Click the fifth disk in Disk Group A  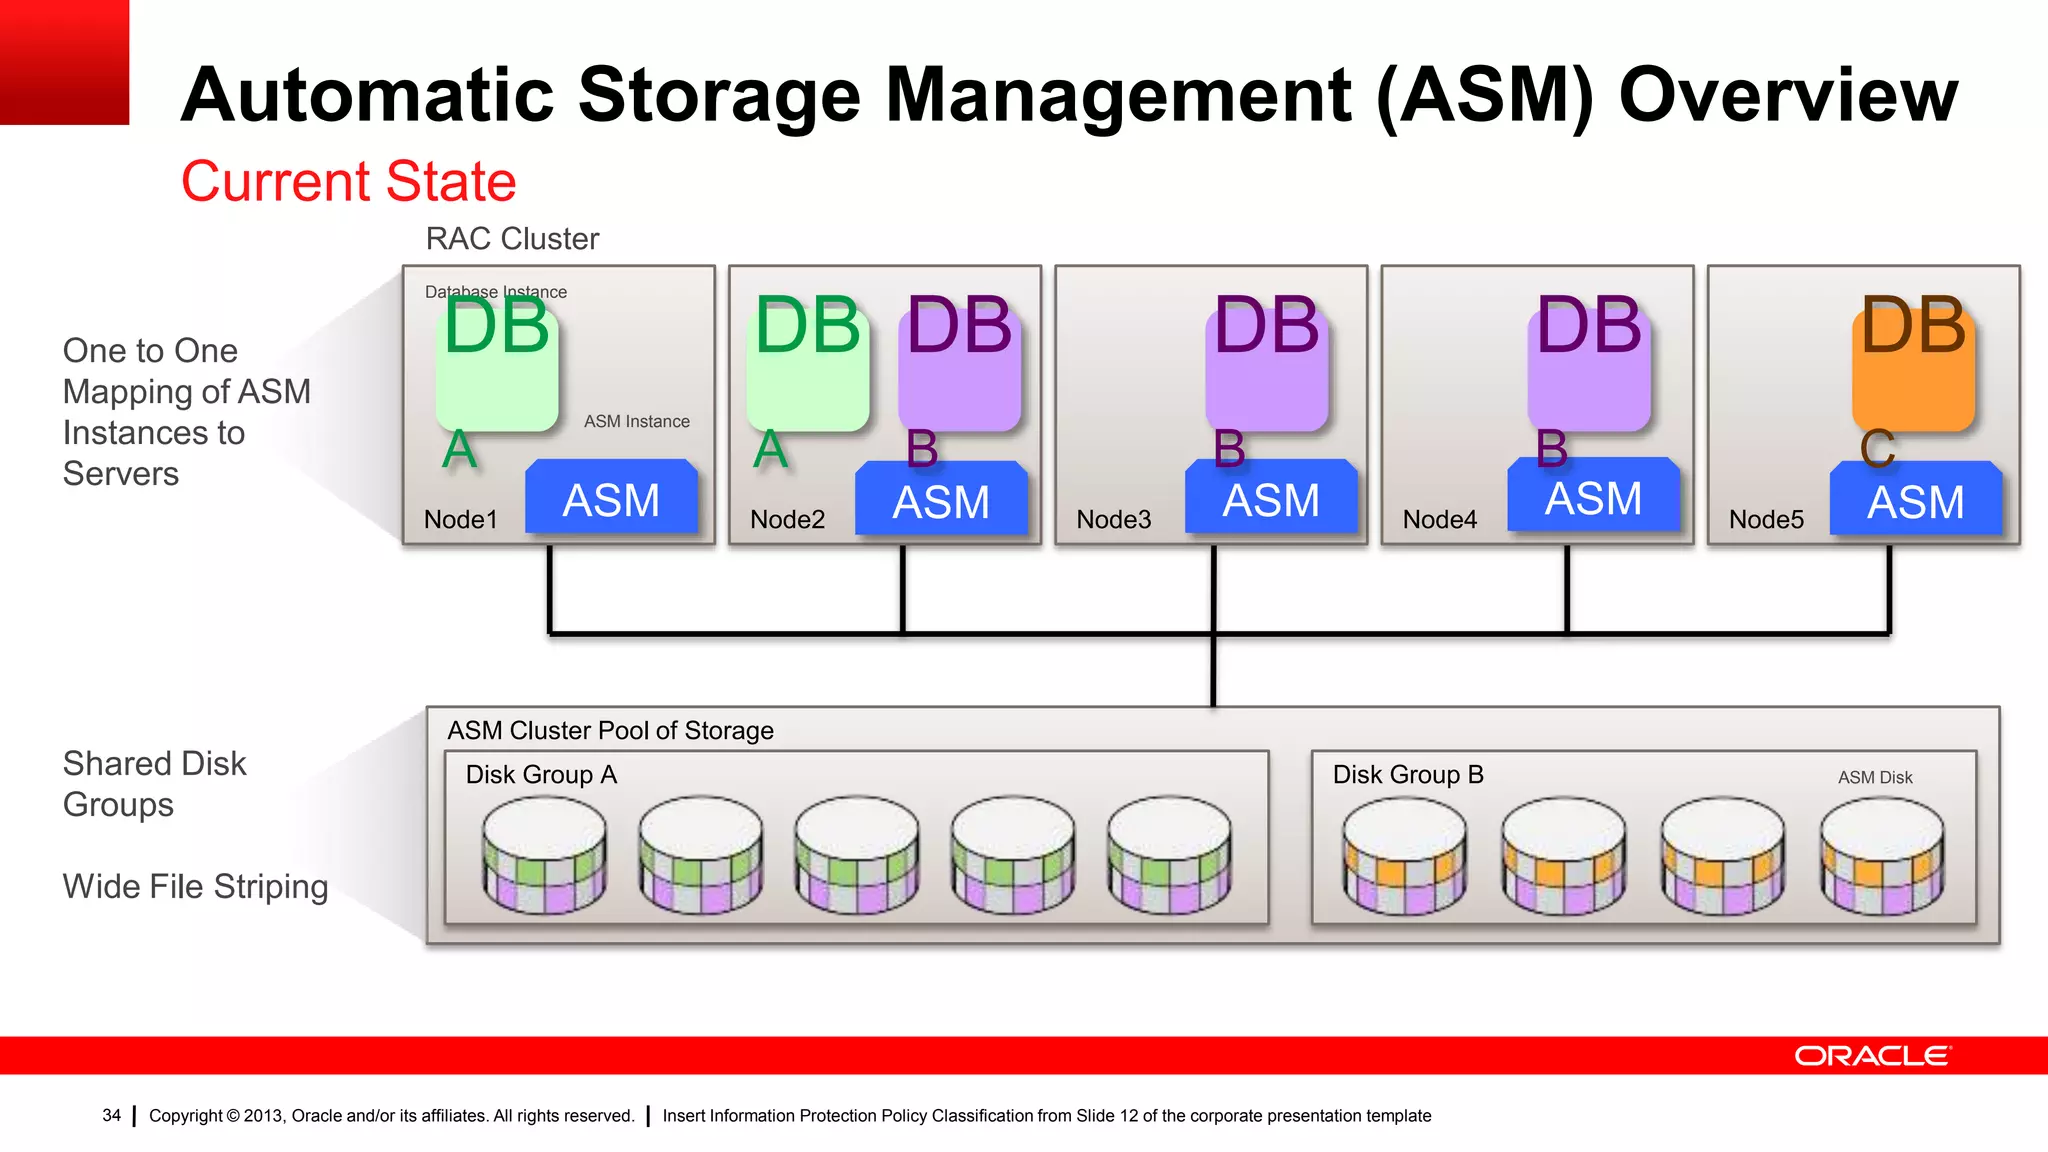pyautogui.click(x=1169, y=854)
